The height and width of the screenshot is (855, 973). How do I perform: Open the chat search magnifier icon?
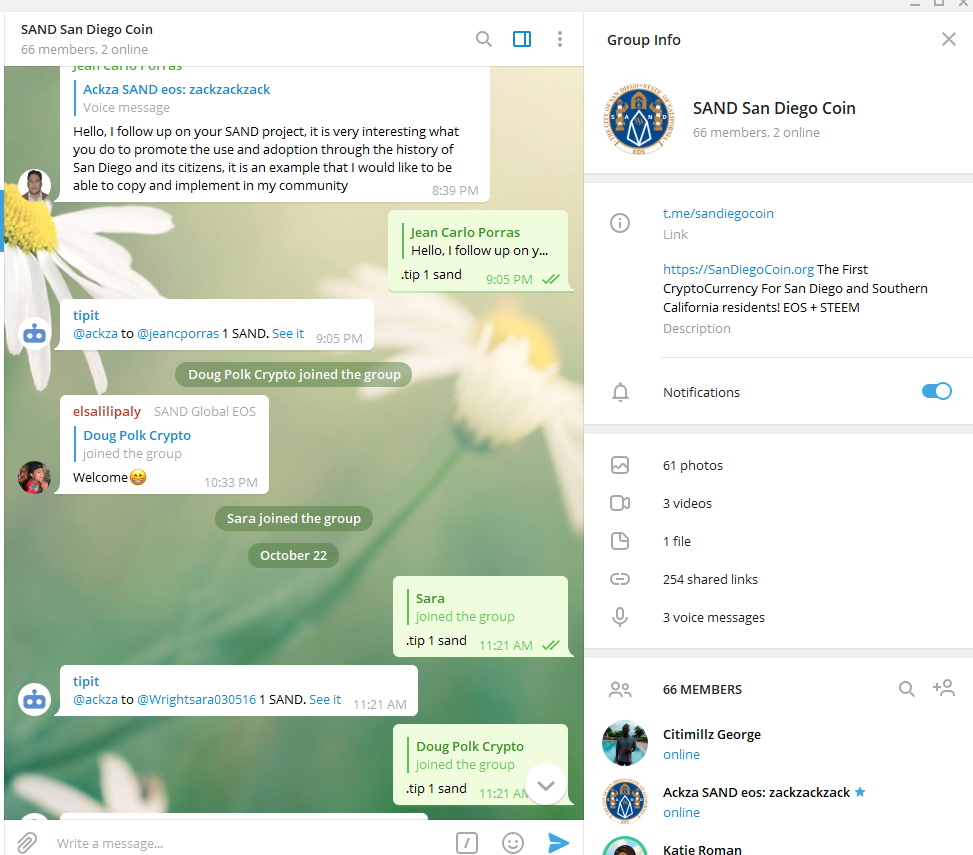click(484, 40)
